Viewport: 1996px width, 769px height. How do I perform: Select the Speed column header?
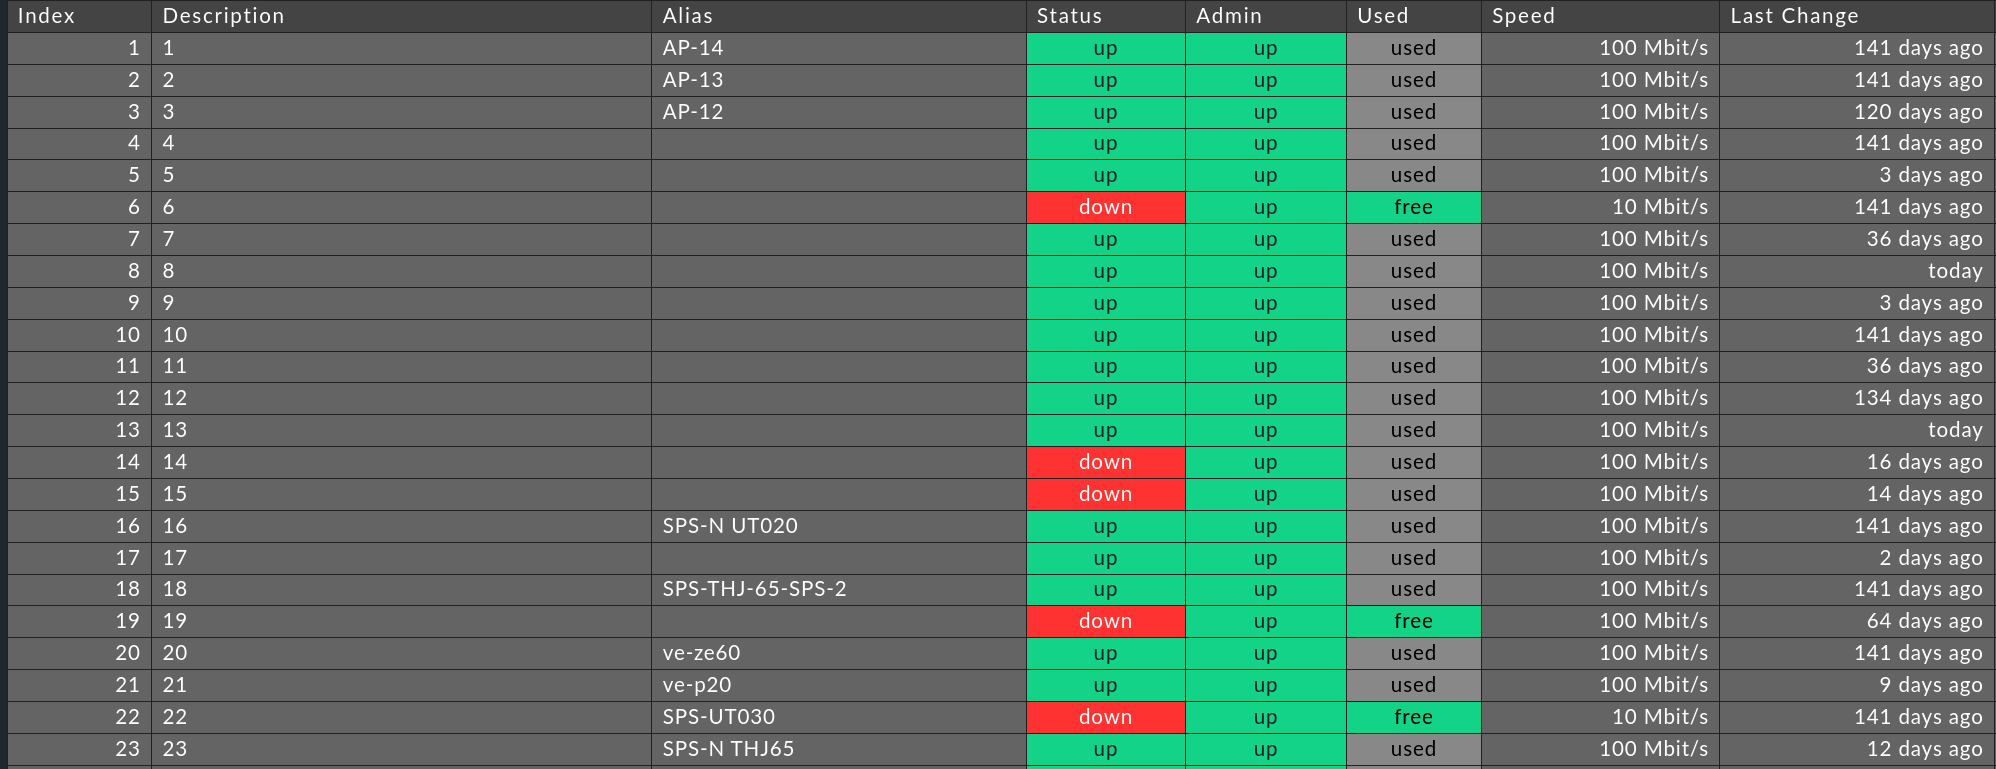1523,16
